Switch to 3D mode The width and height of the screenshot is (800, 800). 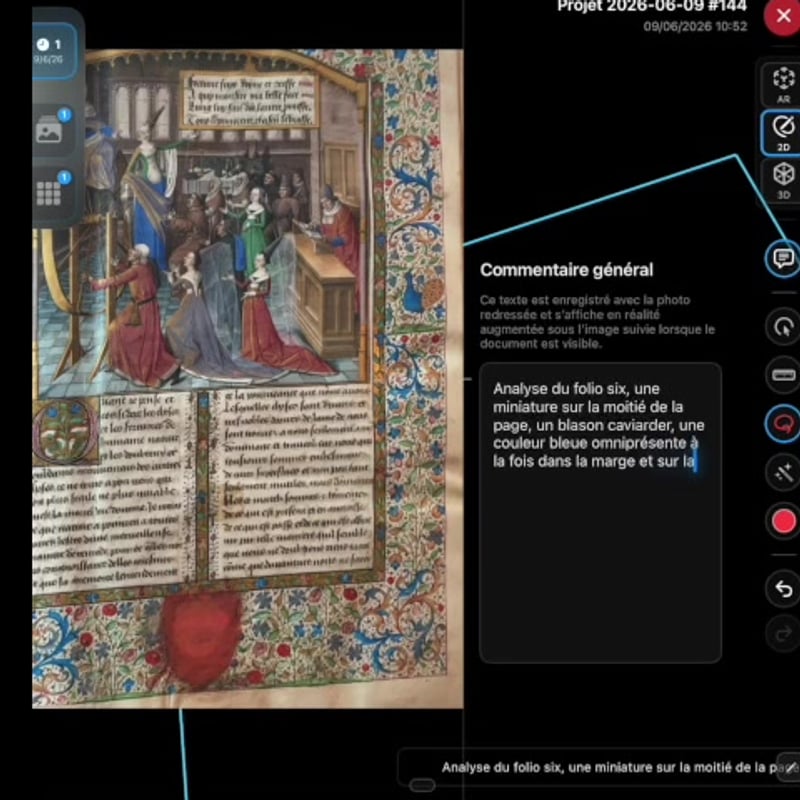783,180
